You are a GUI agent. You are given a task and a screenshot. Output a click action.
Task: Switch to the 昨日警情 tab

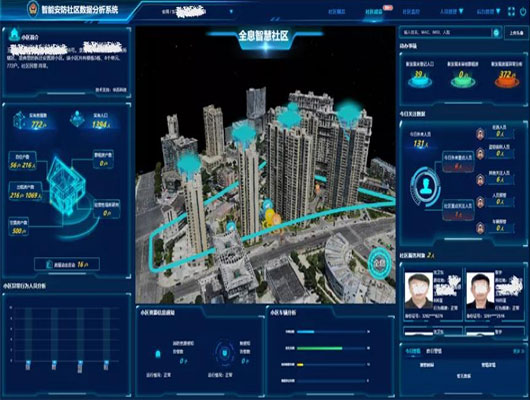434,351
